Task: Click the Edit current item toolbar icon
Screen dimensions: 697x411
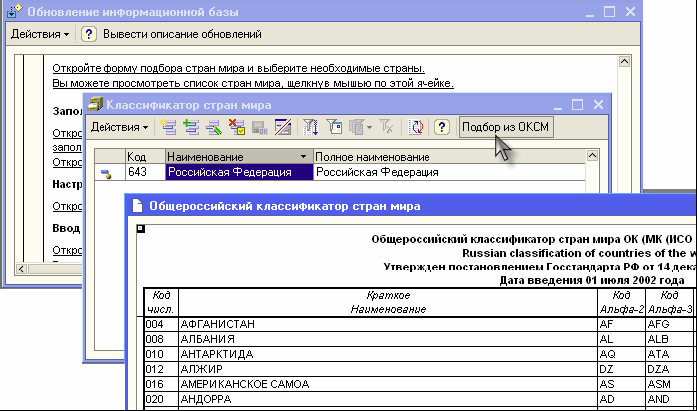Action: (x=212, y=127)
